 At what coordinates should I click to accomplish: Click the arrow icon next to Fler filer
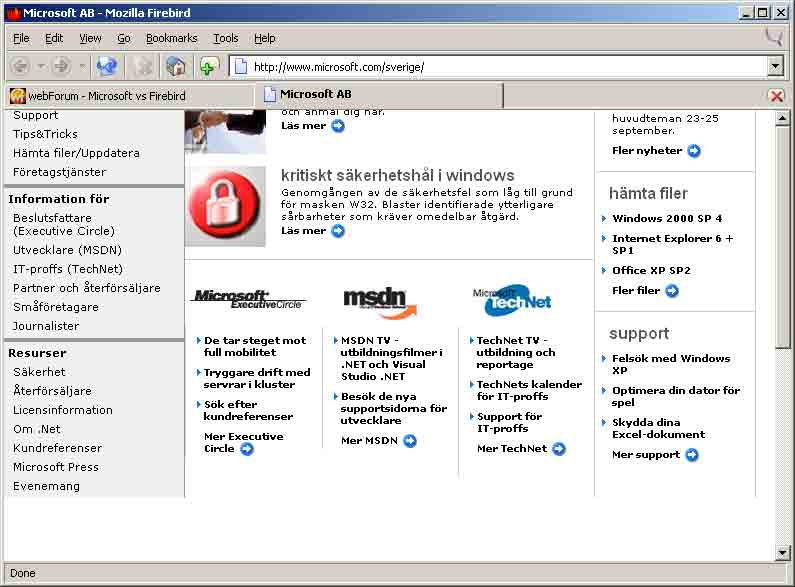click(x=672, y=291)
